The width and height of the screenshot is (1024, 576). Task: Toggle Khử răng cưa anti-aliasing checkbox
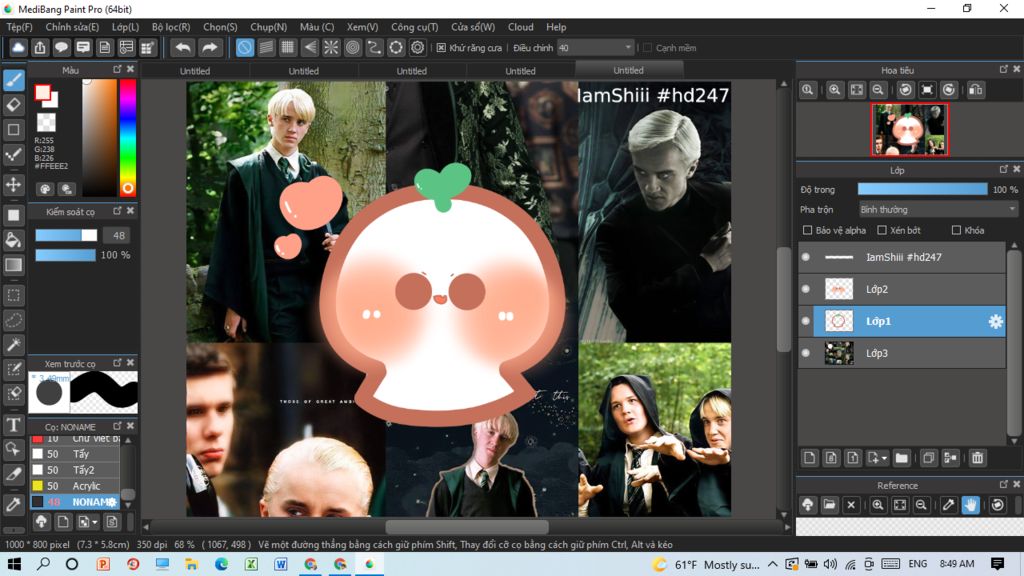pos(441,48)
